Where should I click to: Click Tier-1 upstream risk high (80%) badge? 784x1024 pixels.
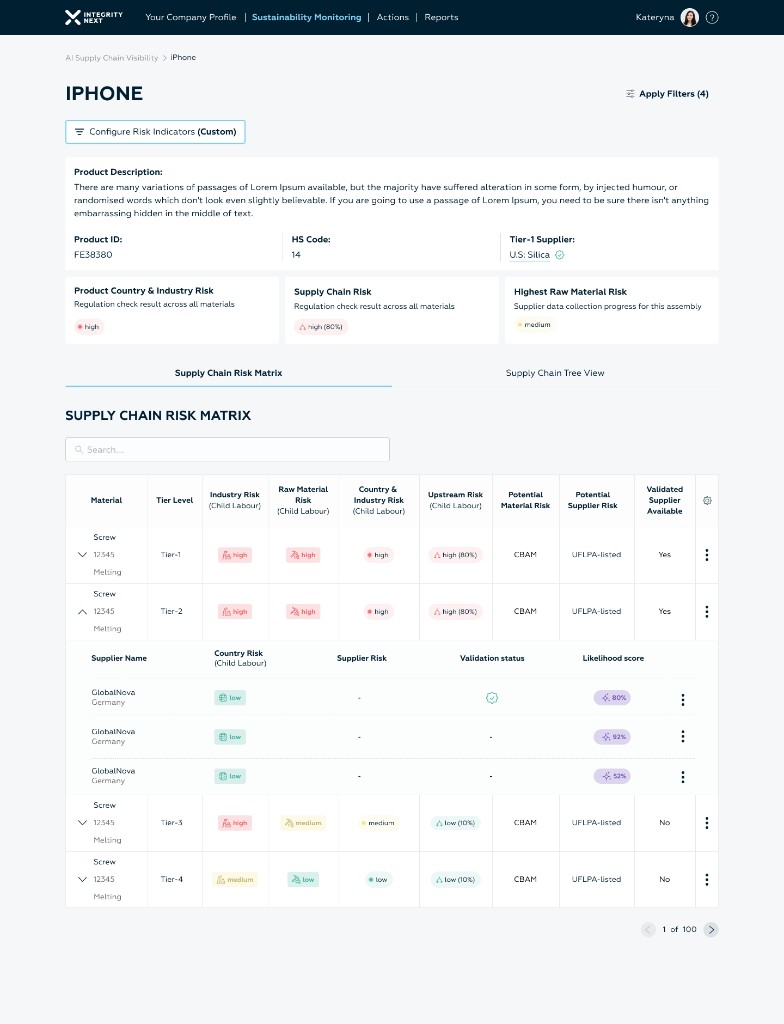[455, 555]
